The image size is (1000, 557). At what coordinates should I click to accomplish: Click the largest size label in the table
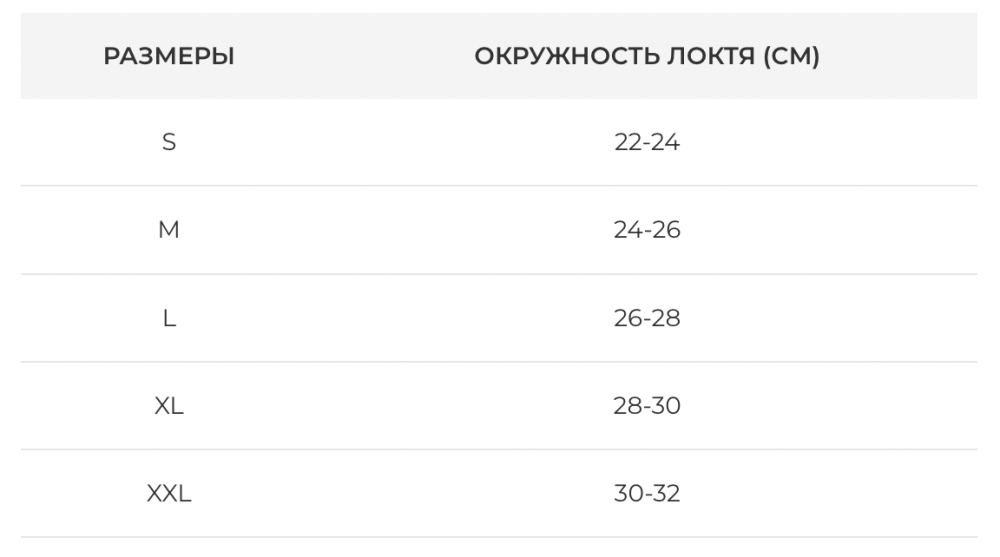click(x=169, y=494)
